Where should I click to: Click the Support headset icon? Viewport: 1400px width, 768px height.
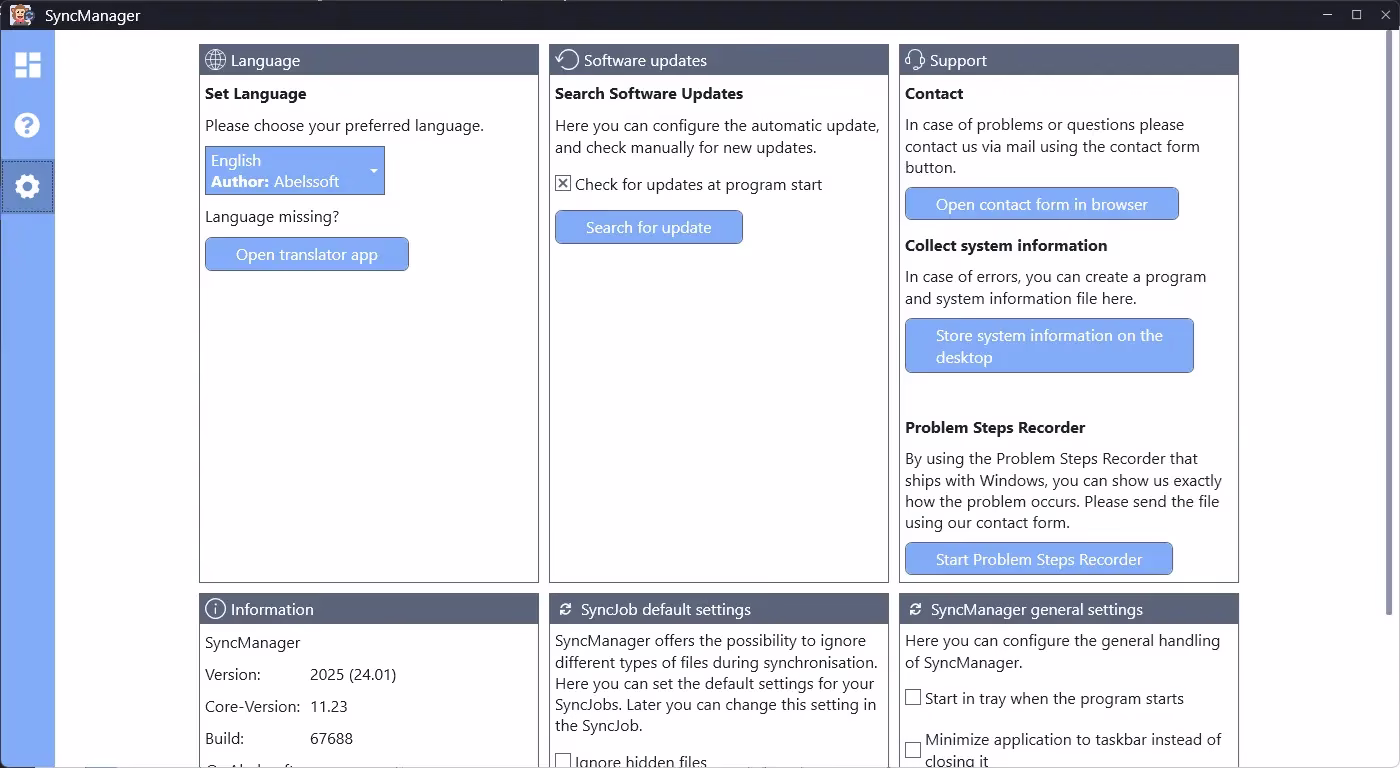[915, 60]
